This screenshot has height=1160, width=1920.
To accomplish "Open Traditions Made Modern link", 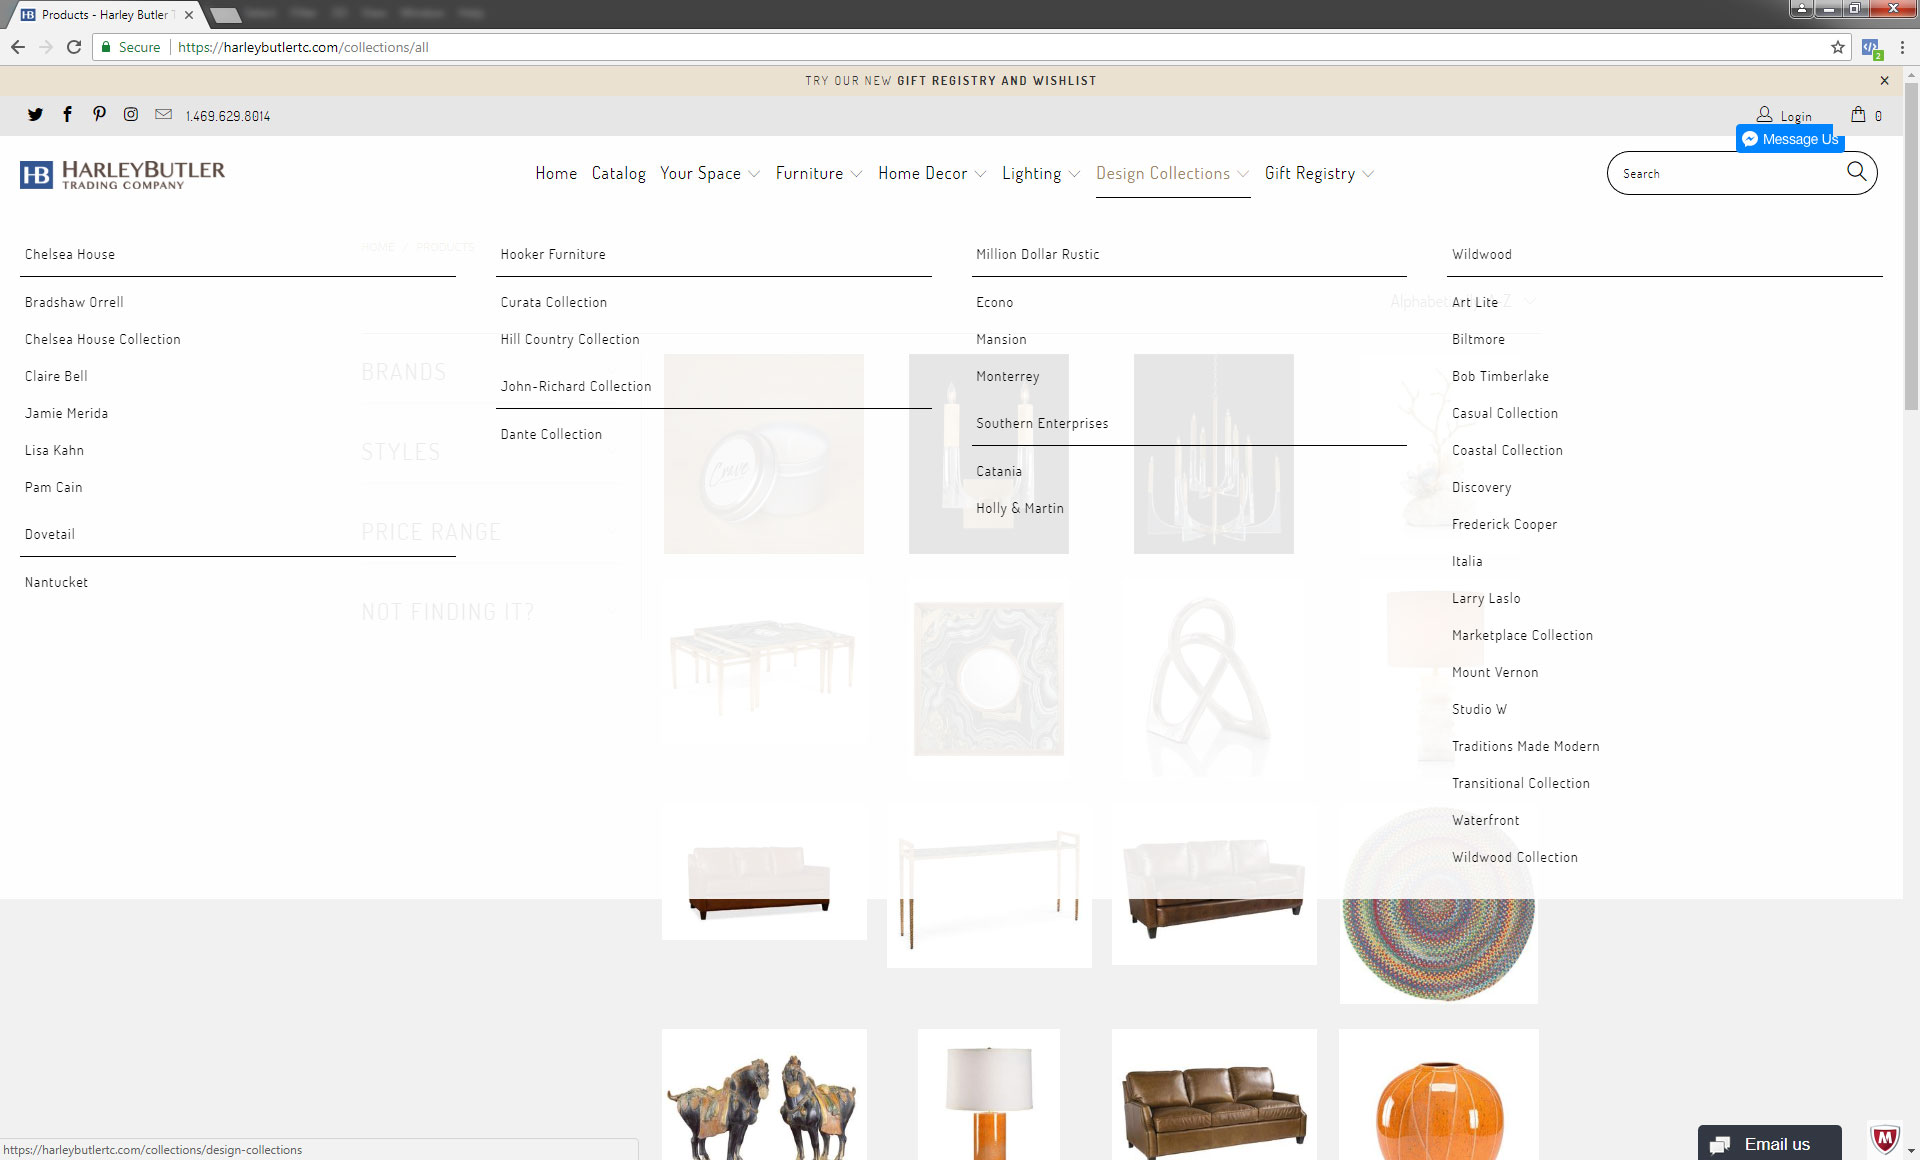I will click(x=1525, y=746).
